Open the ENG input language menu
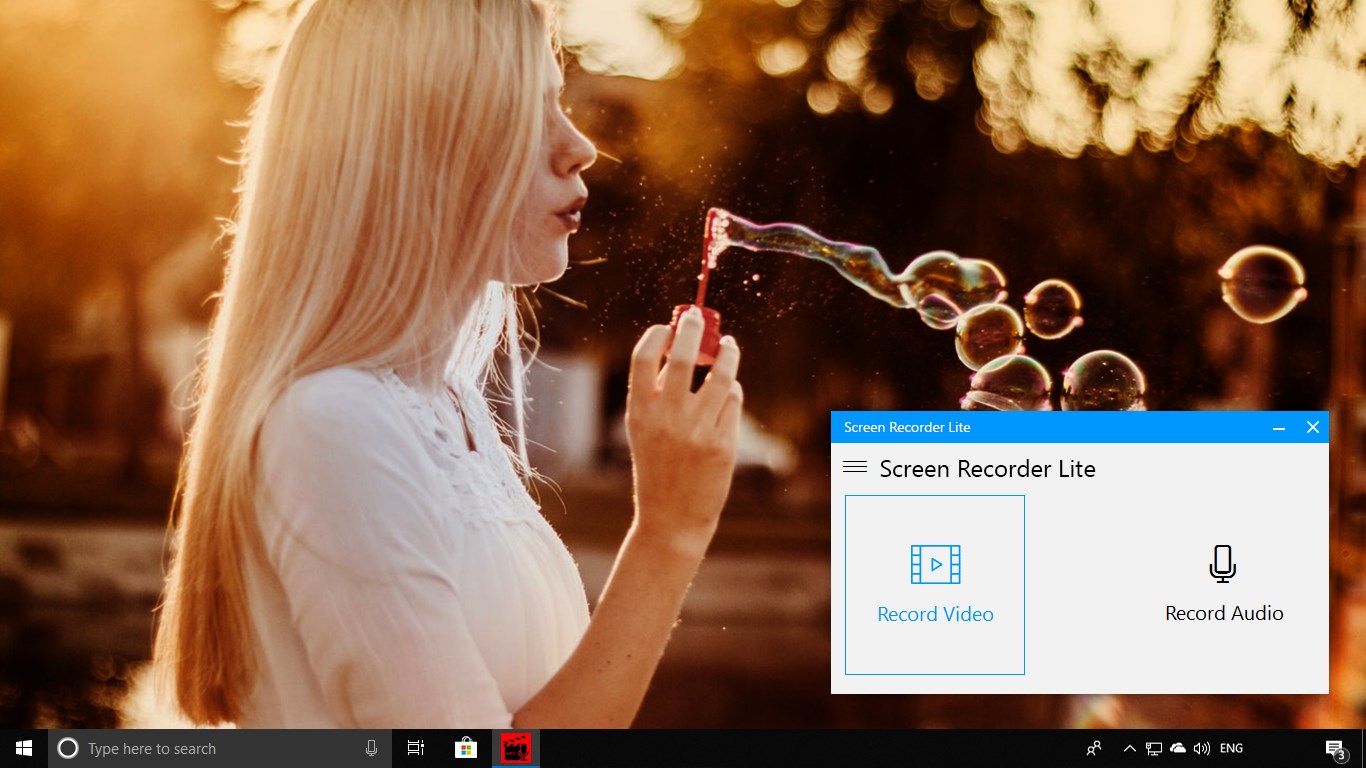1366x768 pixels. tap(1230, 747)
